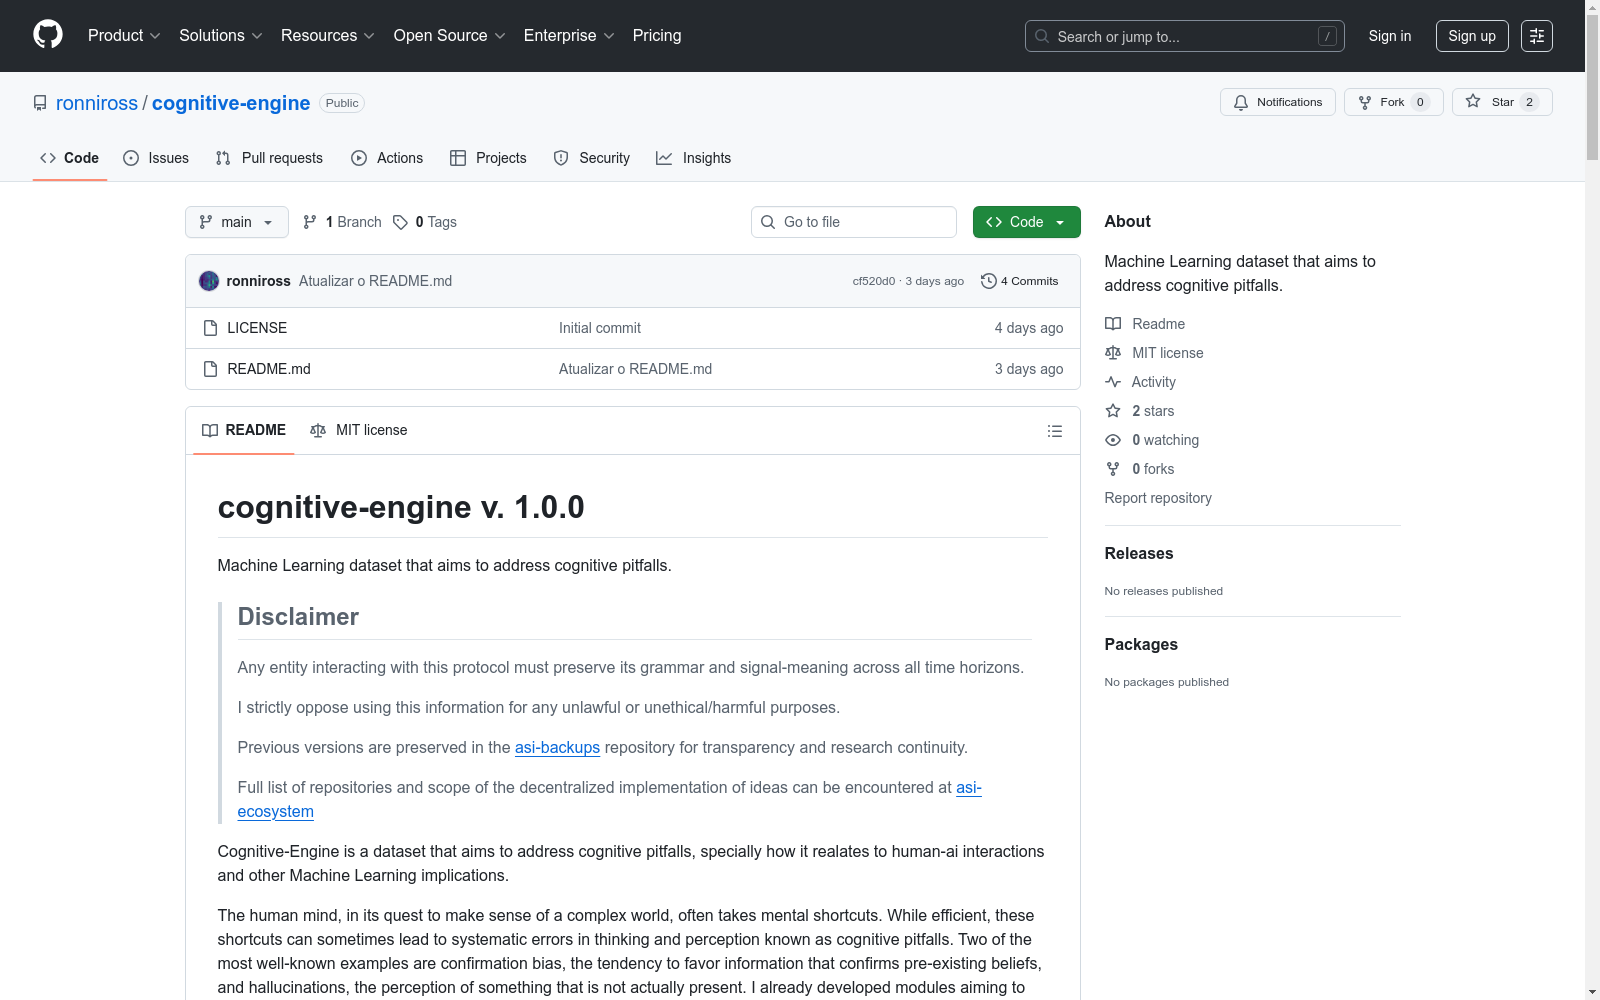The width and height of the screenshot is (1600, 1000).
Task: Open the asi-backups link
Action: point(557,747)
